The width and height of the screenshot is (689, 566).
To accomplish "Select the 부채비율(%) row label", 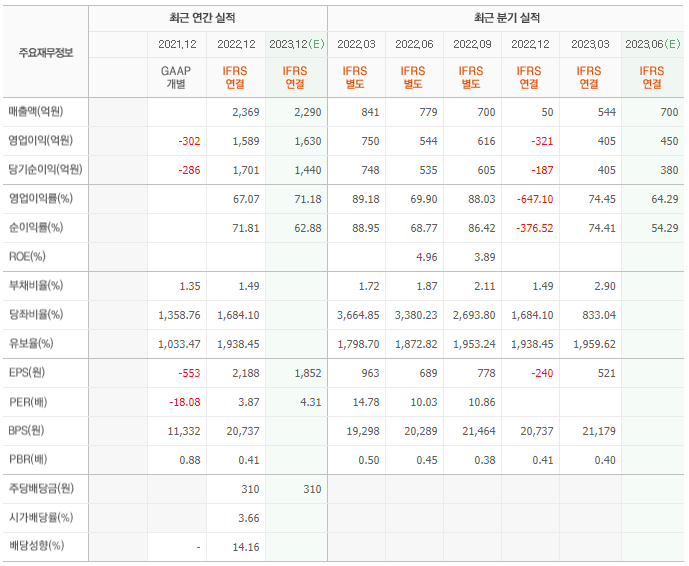I will coord(36,286).
